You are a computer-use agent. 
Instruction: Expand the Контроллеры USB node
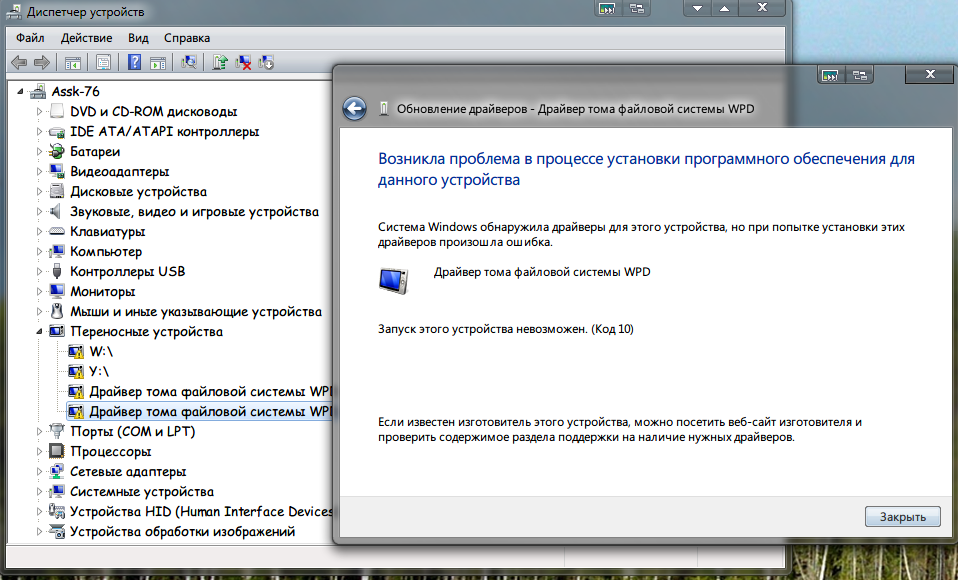pos(40,272)
